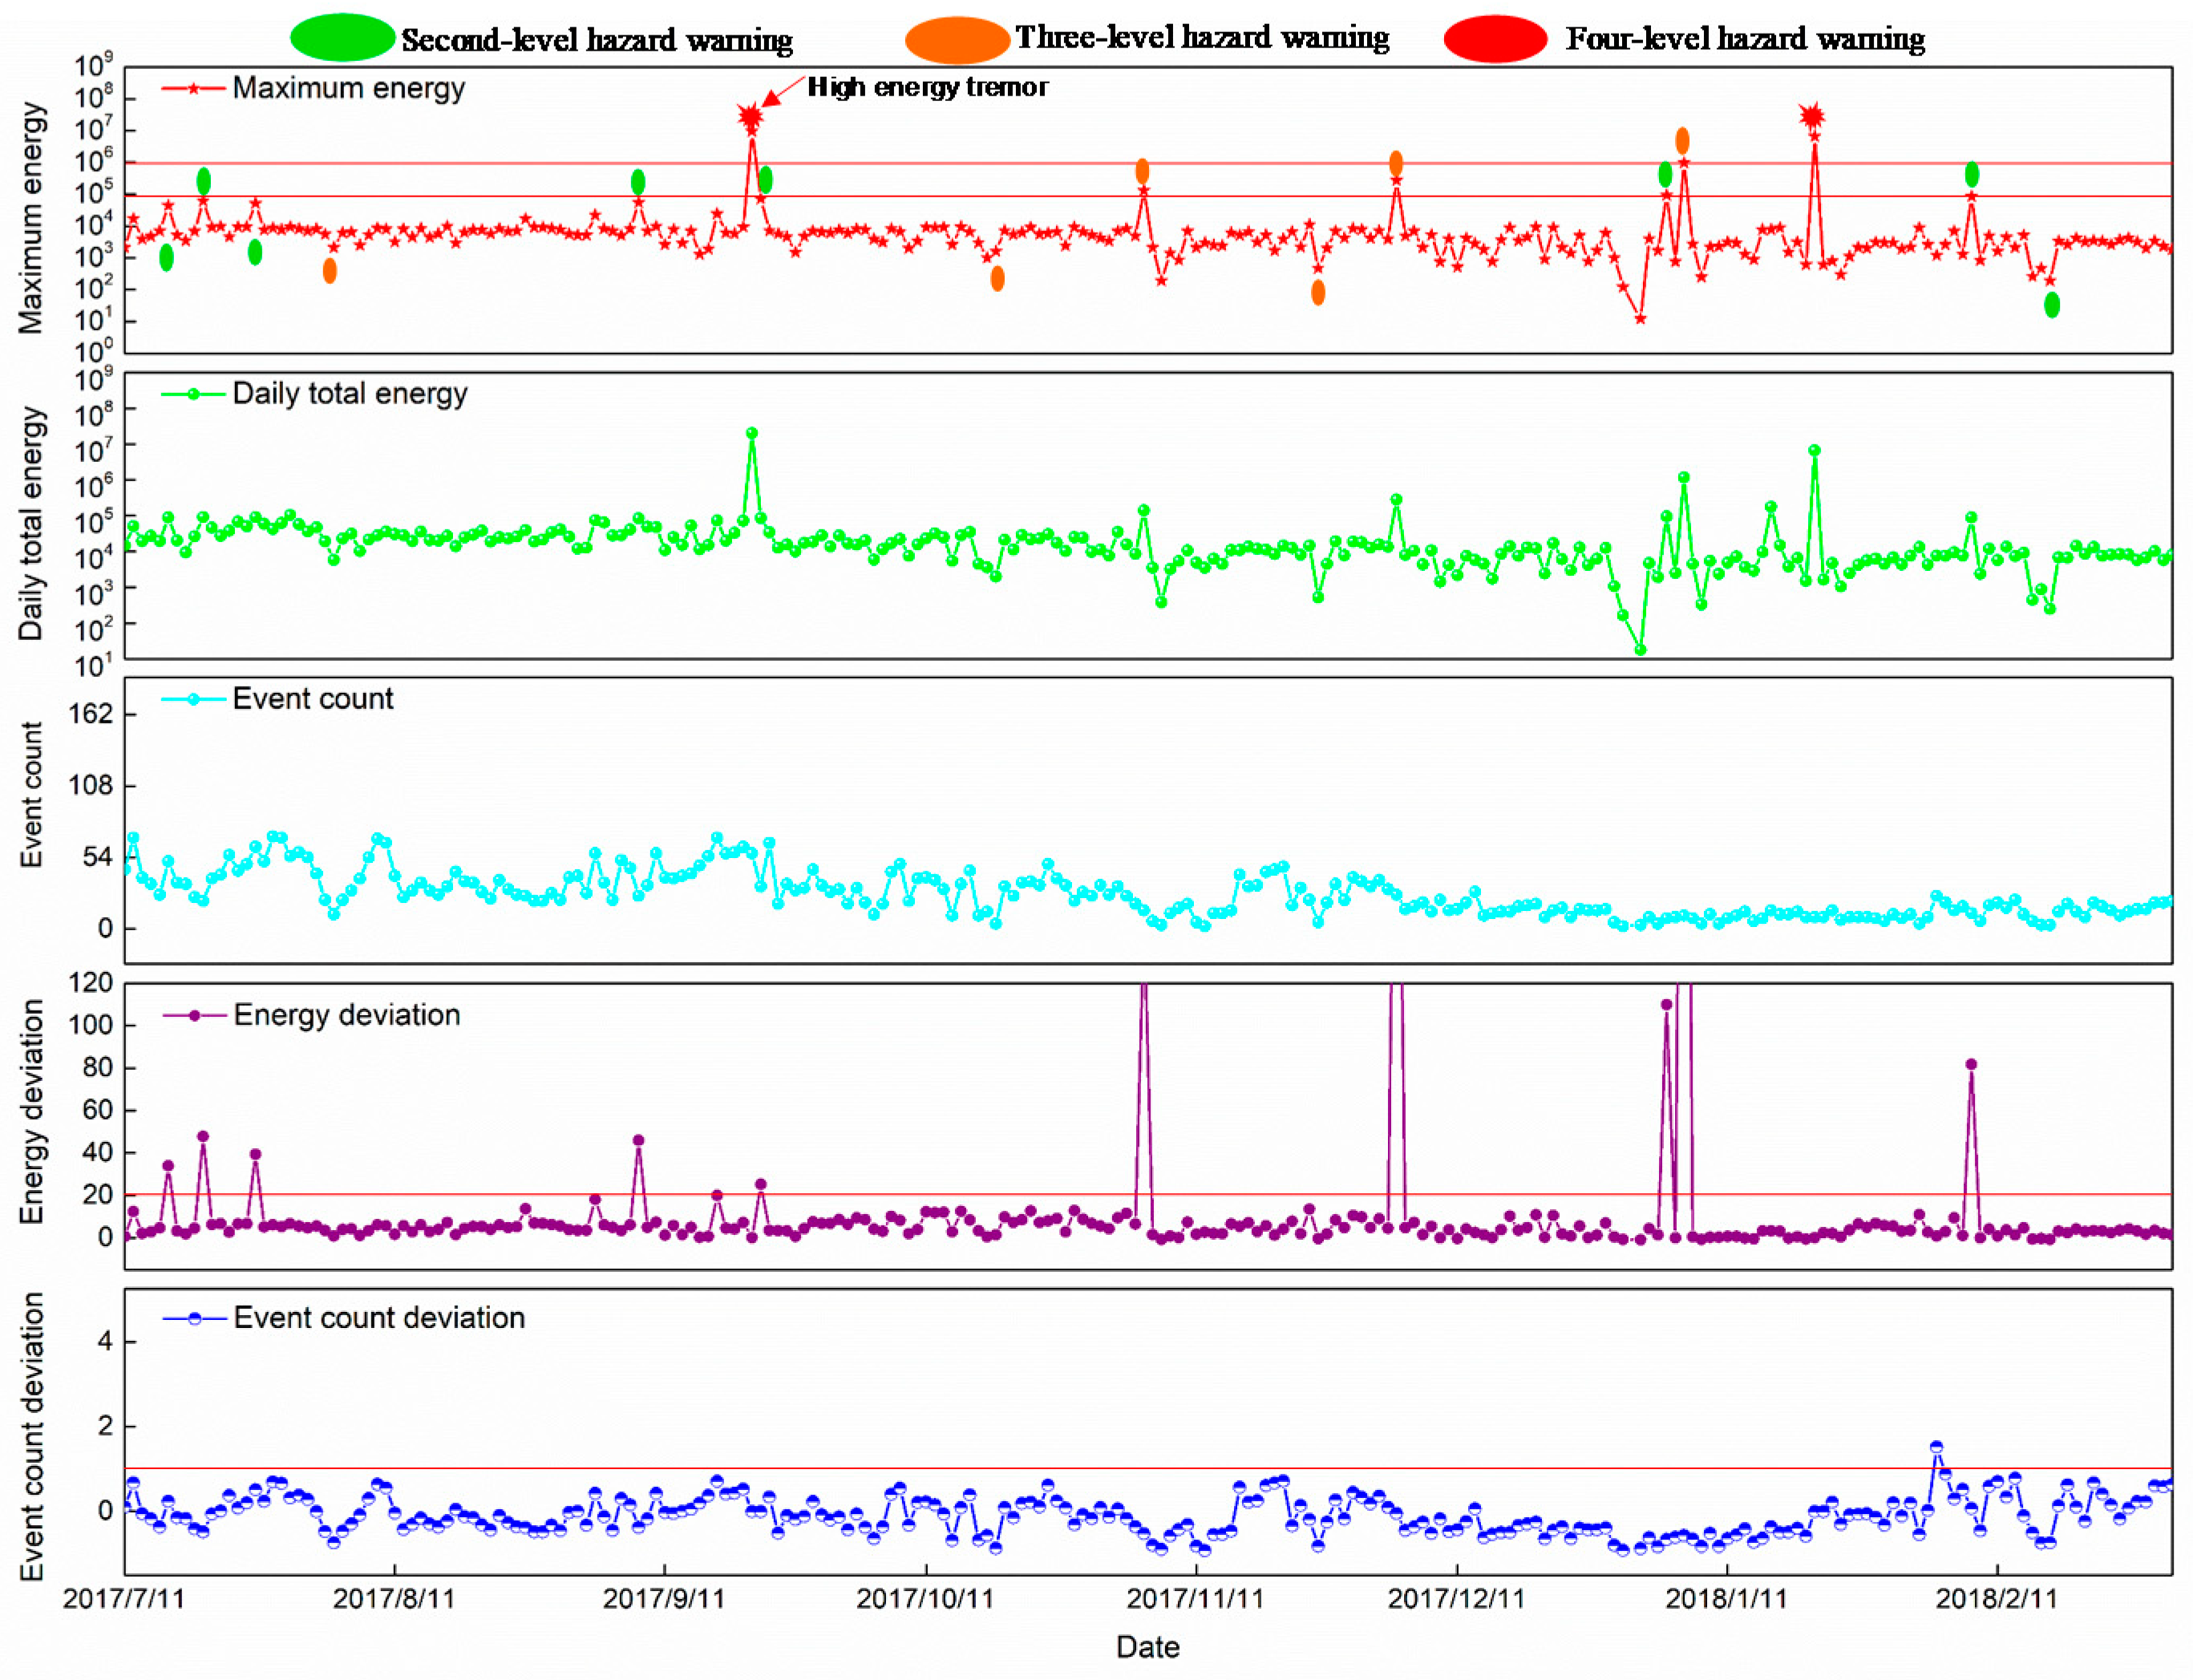Click the vertical Maximum energy axis title
This screenshot has height=1680, width=2193.
[x=31, y=217]
